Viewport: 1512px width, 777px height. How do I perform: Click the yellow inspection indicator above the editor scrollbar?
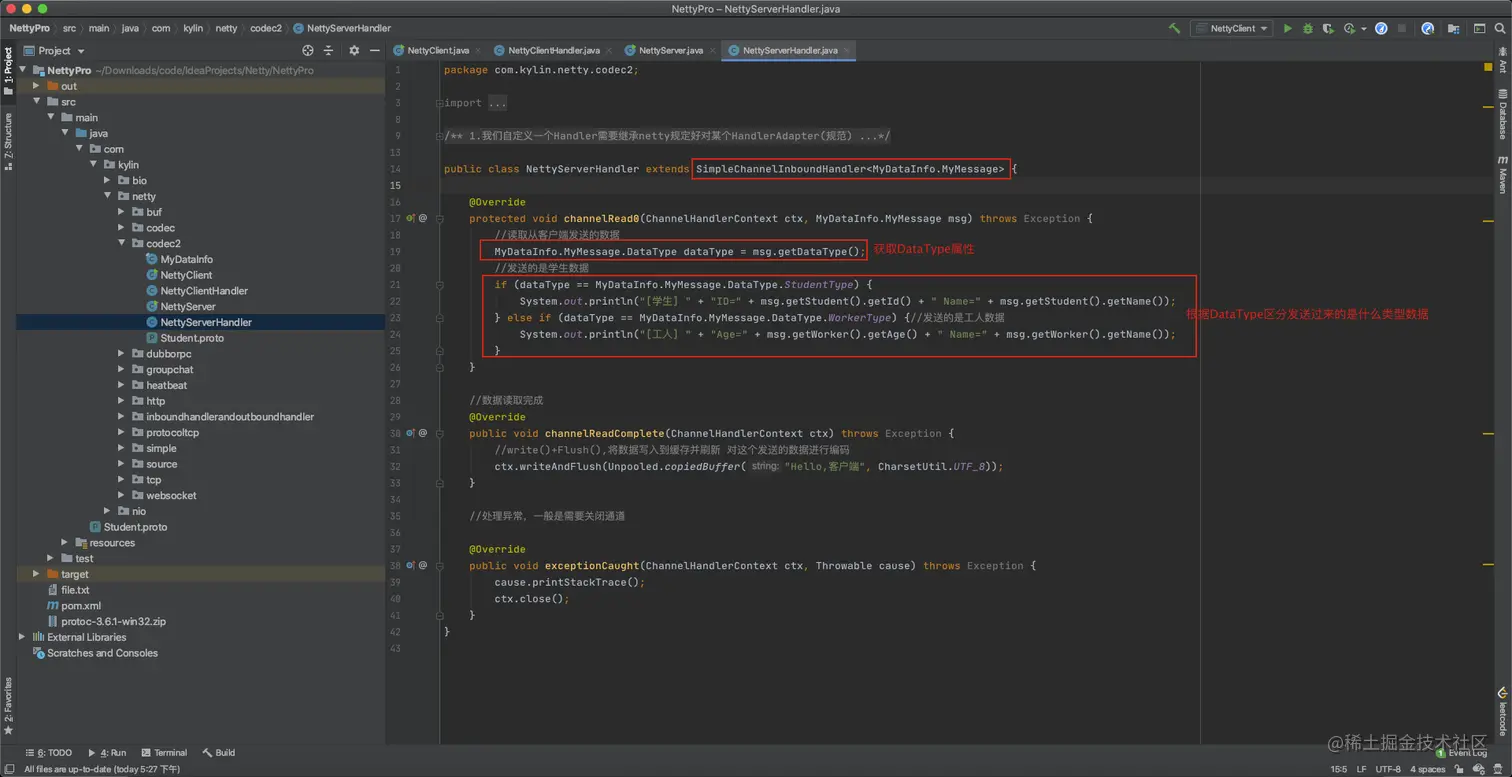tap(1488, 68)
